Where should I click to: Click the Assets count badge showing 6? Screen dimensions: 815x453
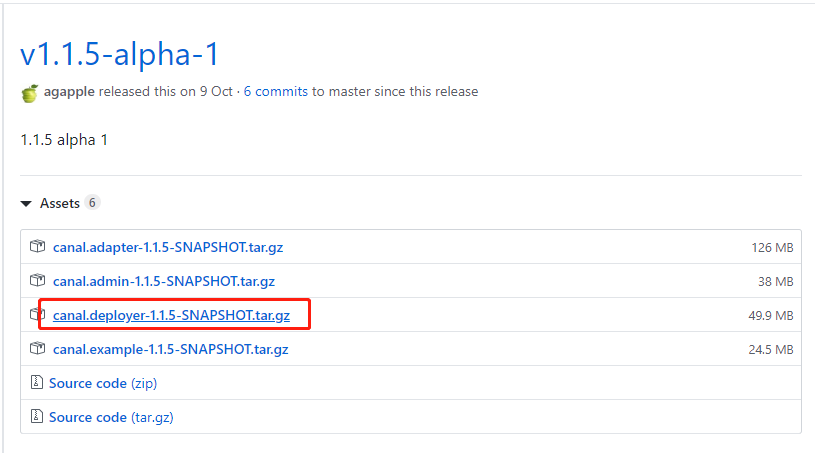(x=92, y=203)
